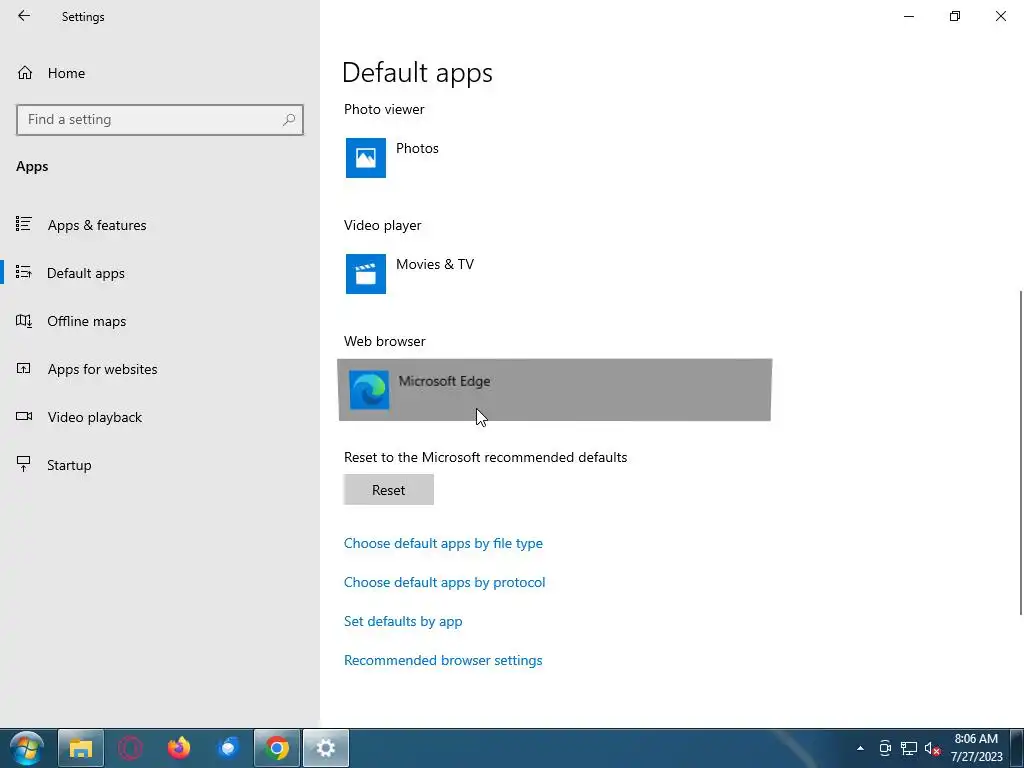Click the device tray icon beside network
Screen dimensions: 1024x768
(886, 748)
